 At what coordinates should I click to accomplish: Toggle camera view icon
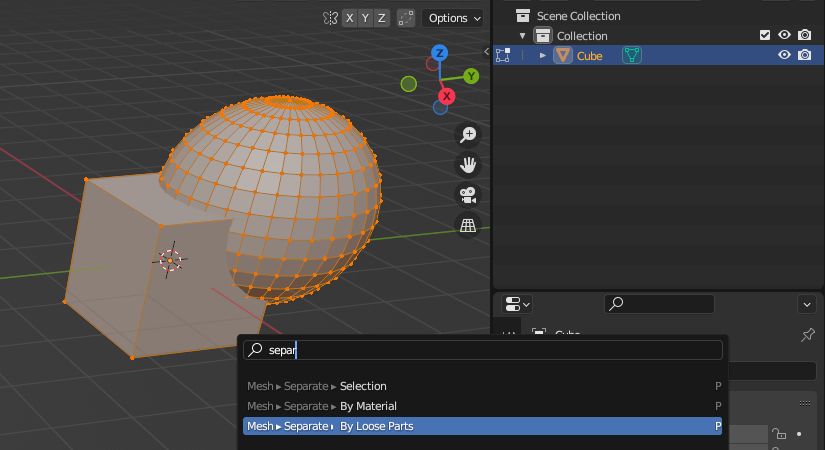[468, 195]
